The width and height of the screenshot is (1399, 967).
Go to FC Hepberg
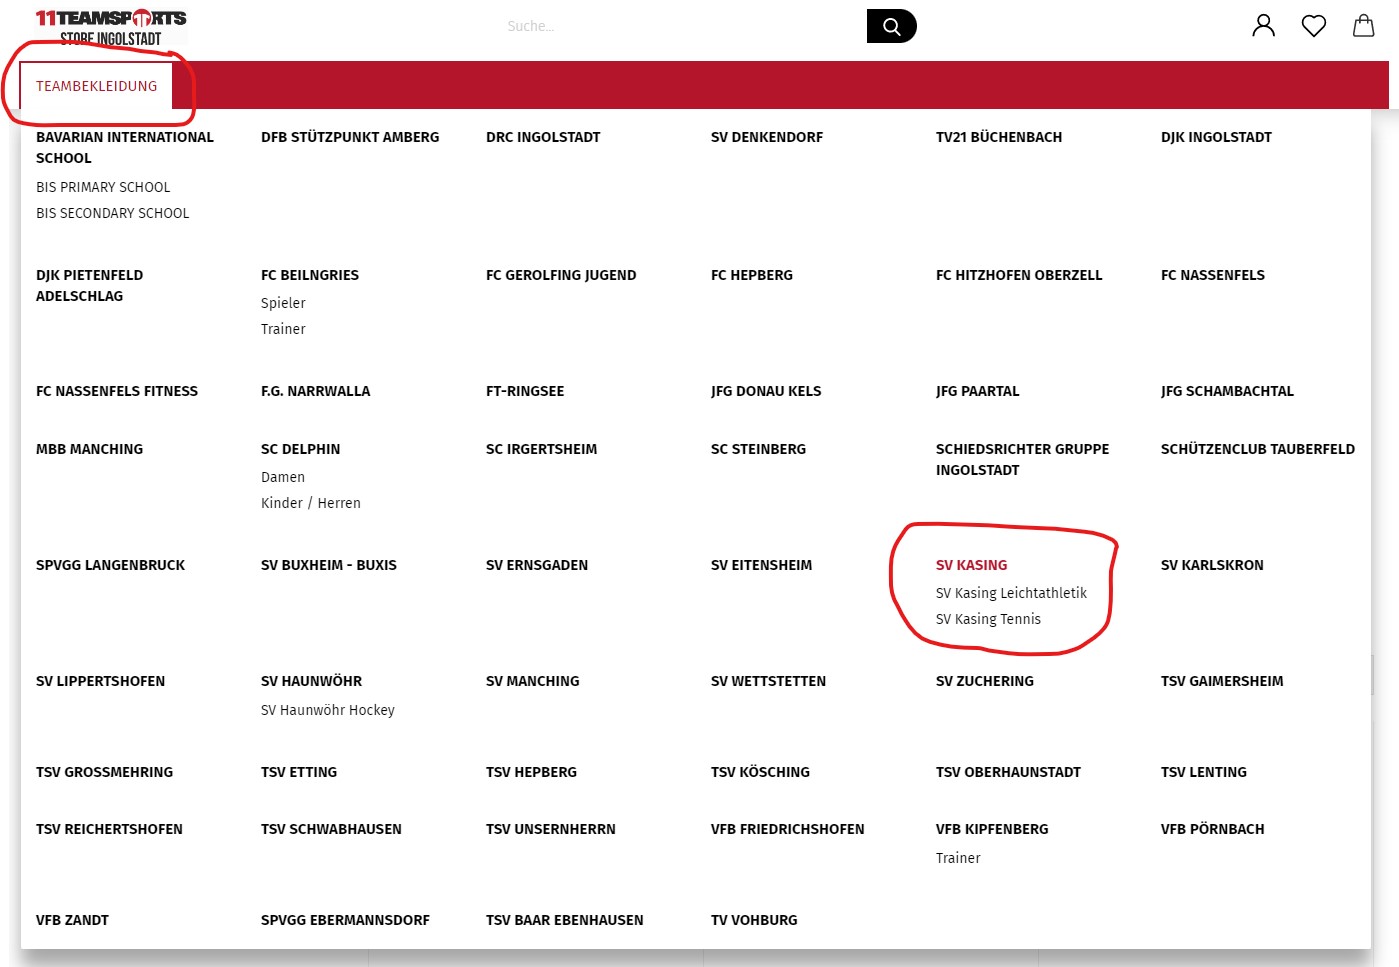tap(752, 275)
